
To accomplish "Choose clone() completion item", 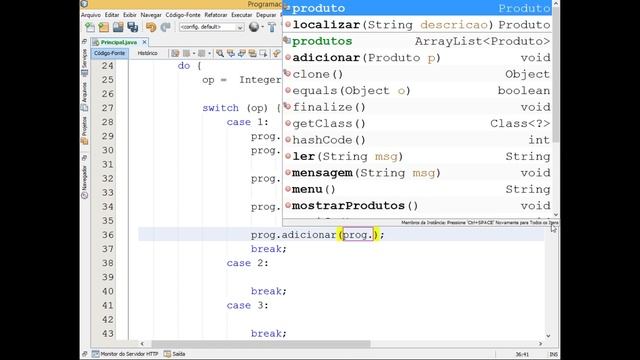I will click(x=417, y=74).
